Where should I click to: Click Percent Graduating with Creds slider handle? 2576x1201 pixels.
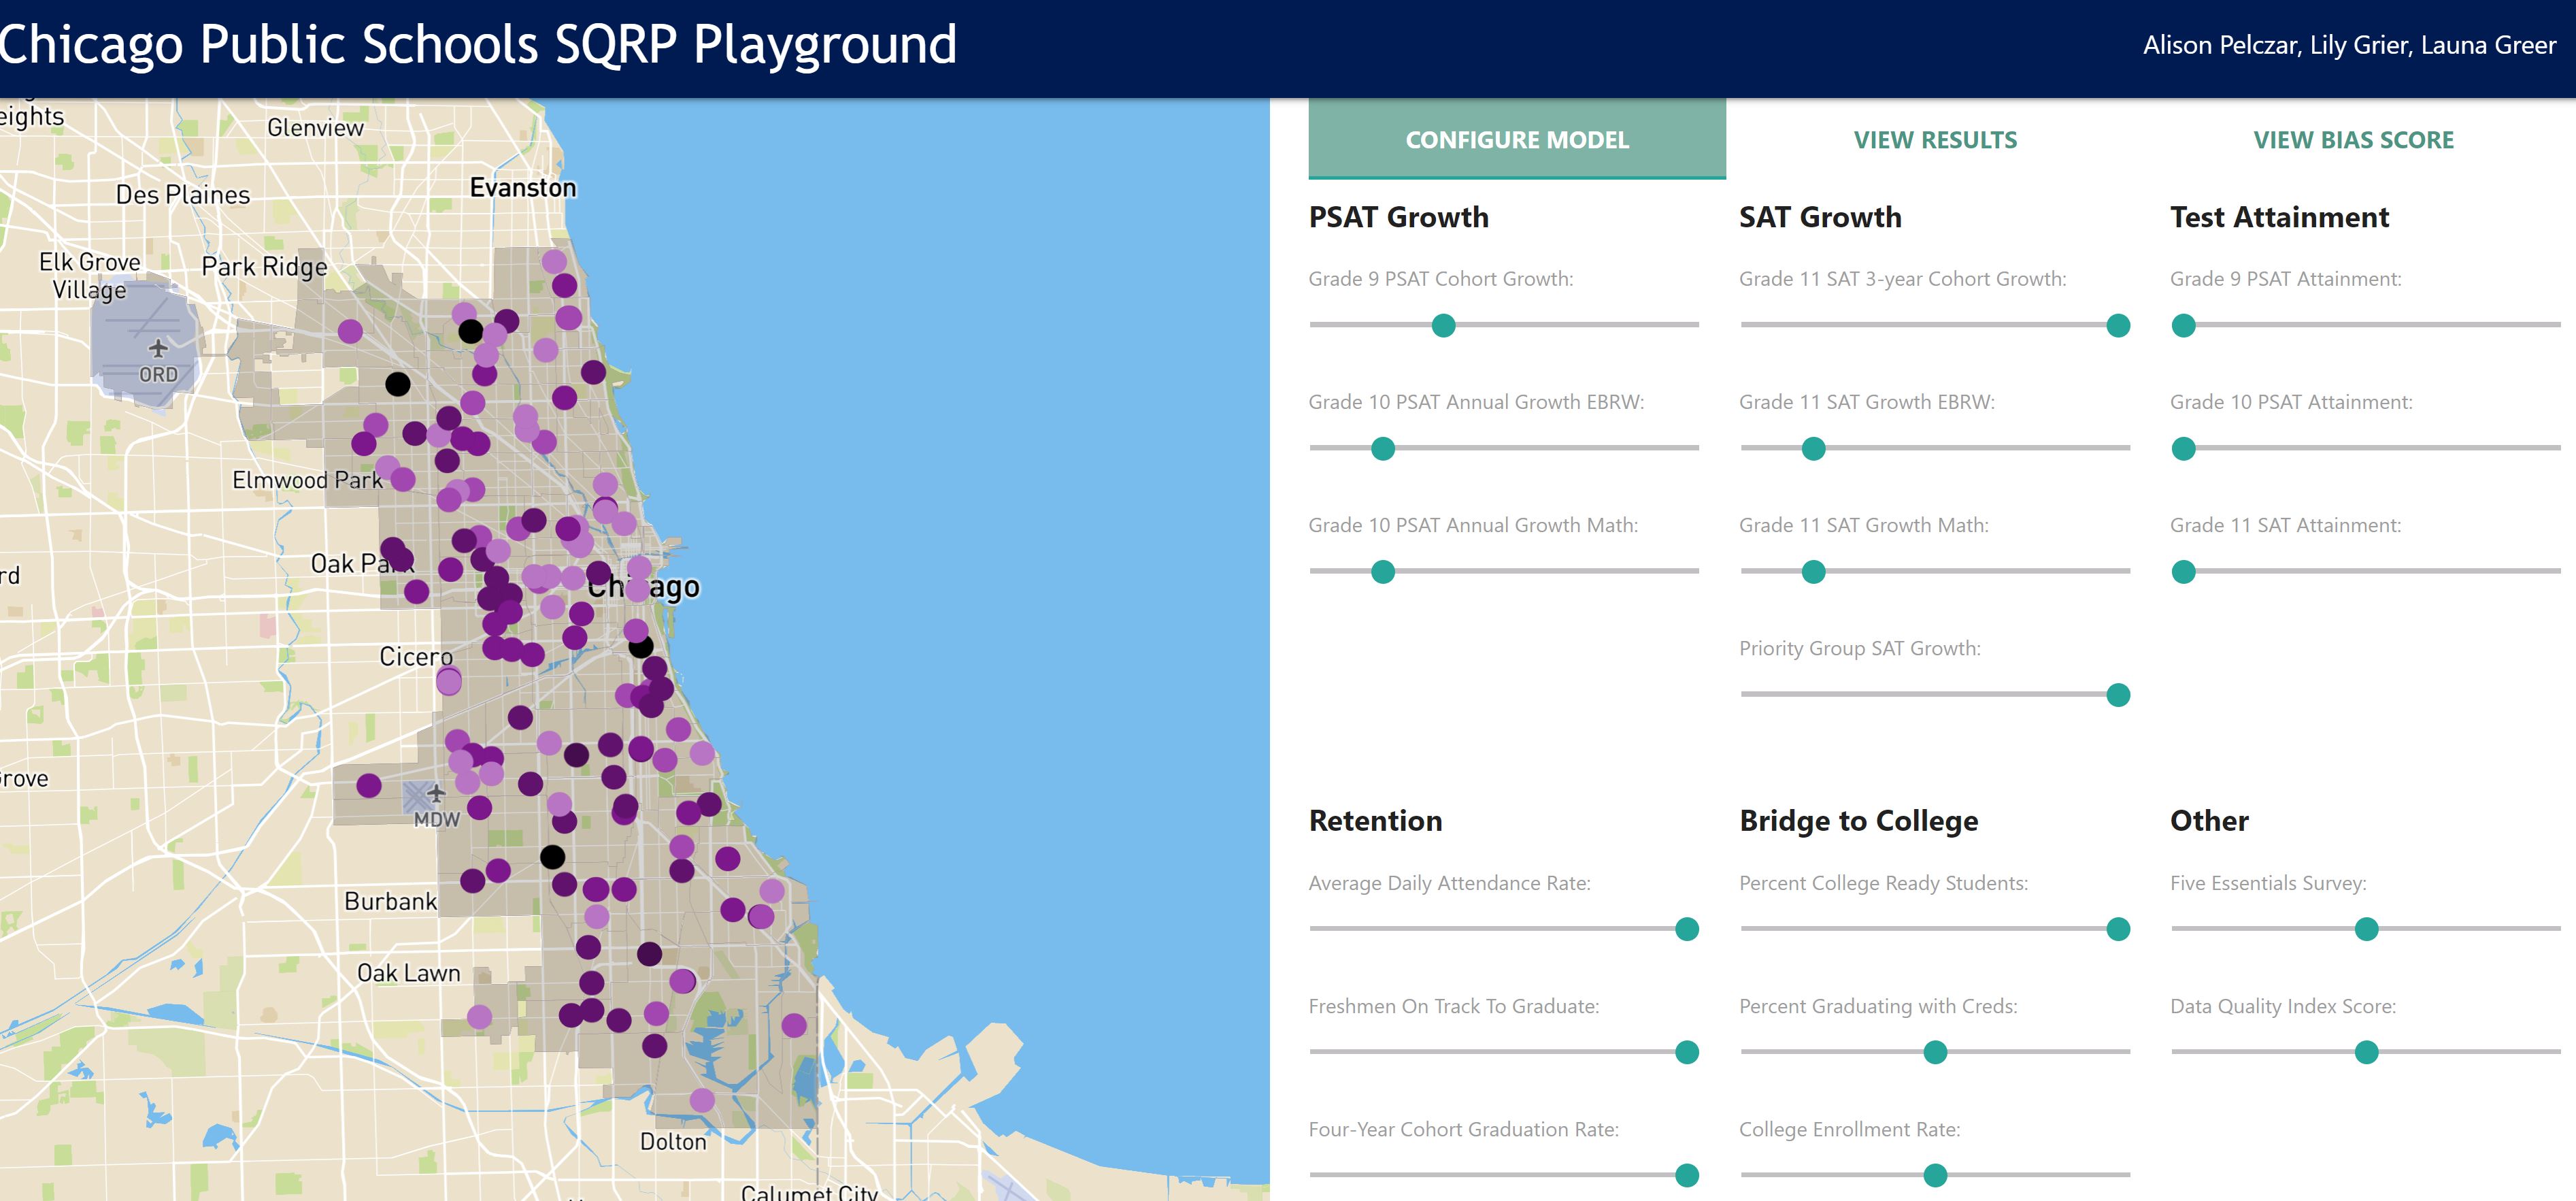tap(1935, 1052)
